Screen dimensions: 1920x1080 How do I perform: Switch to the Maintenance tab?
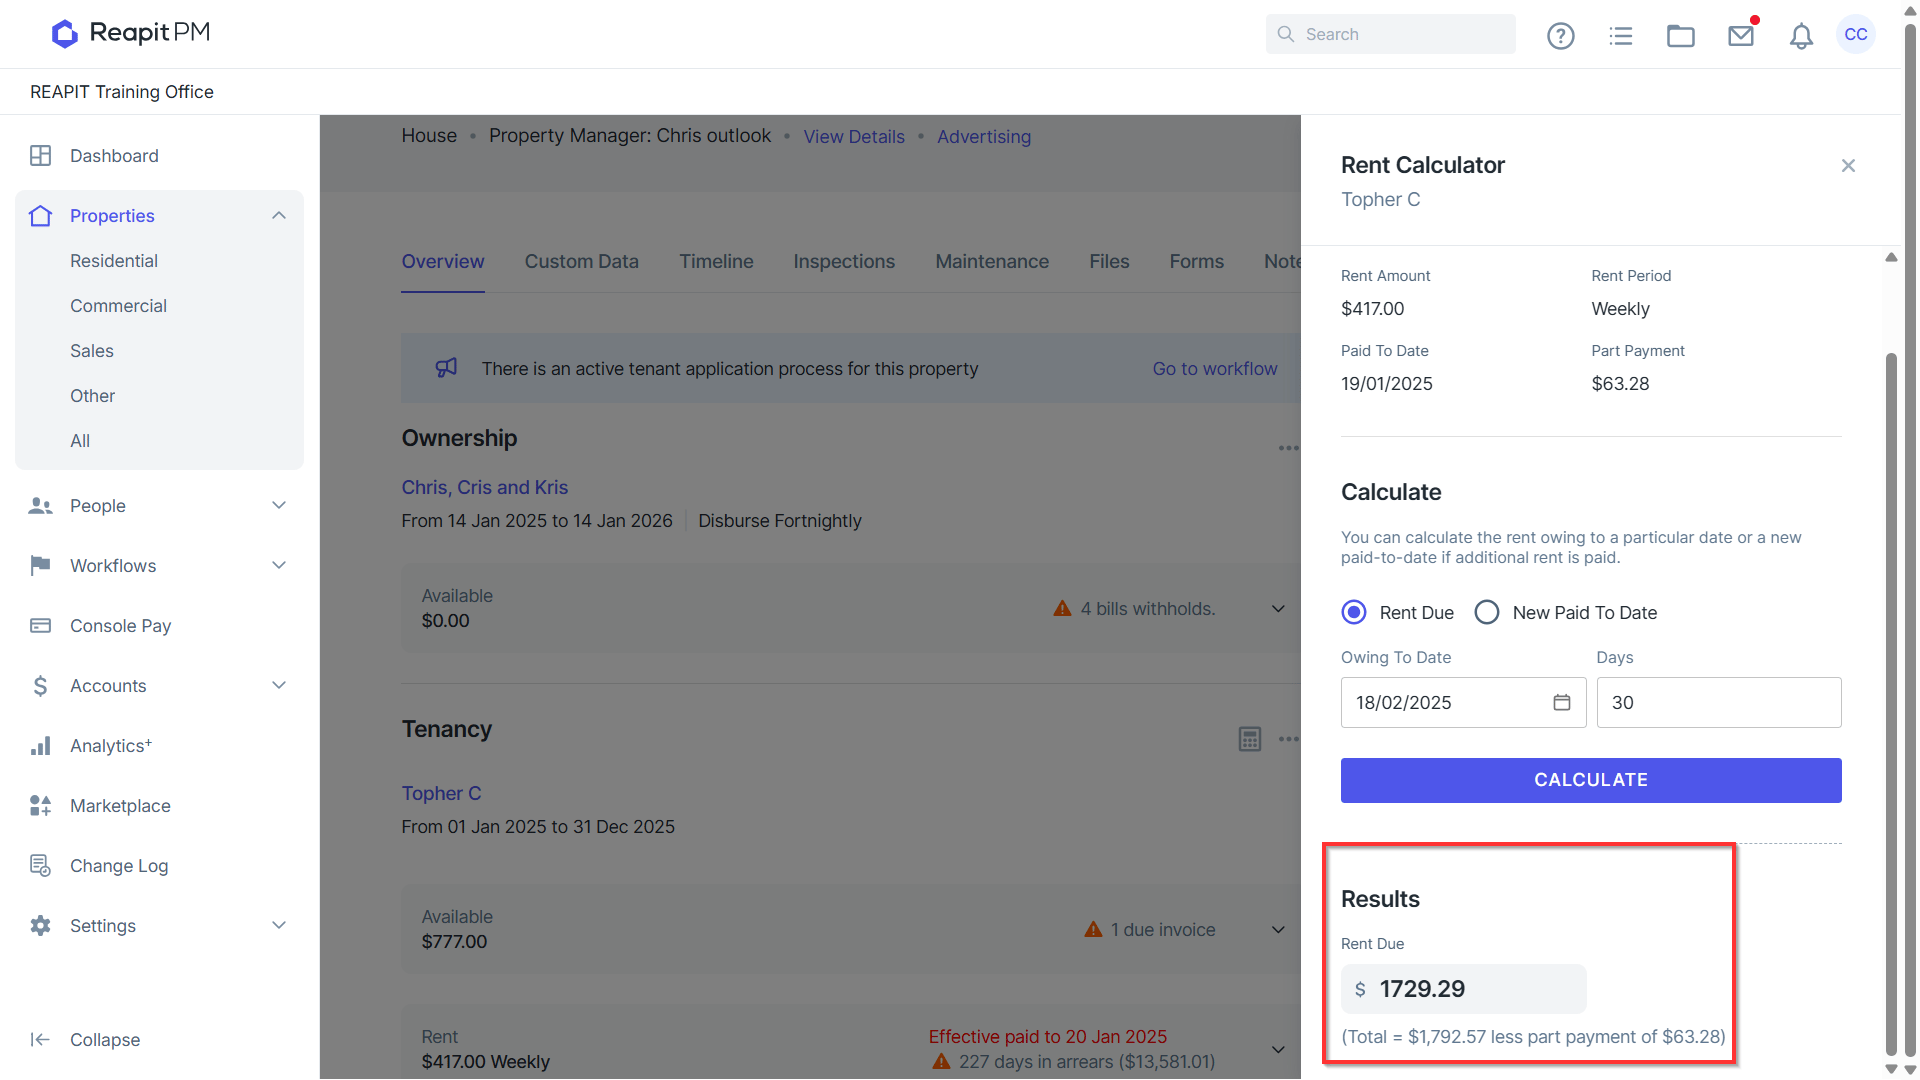(992, 261)
